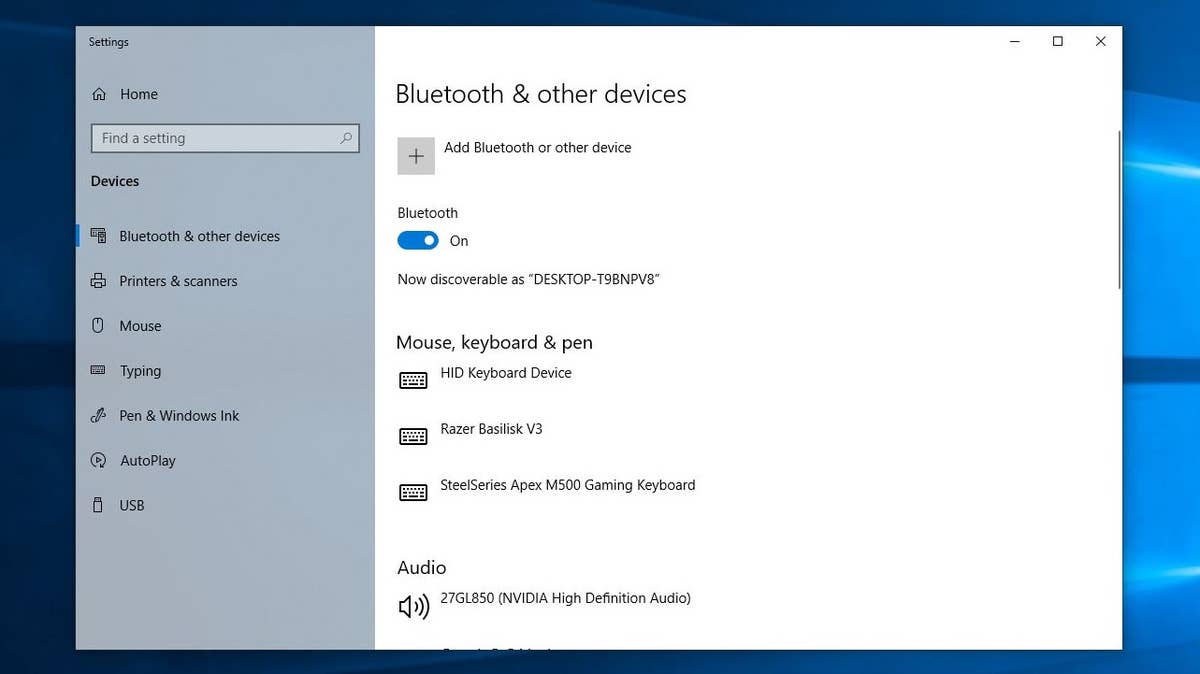
Task: Click the search magnifier icon
Action: (346, 138)
